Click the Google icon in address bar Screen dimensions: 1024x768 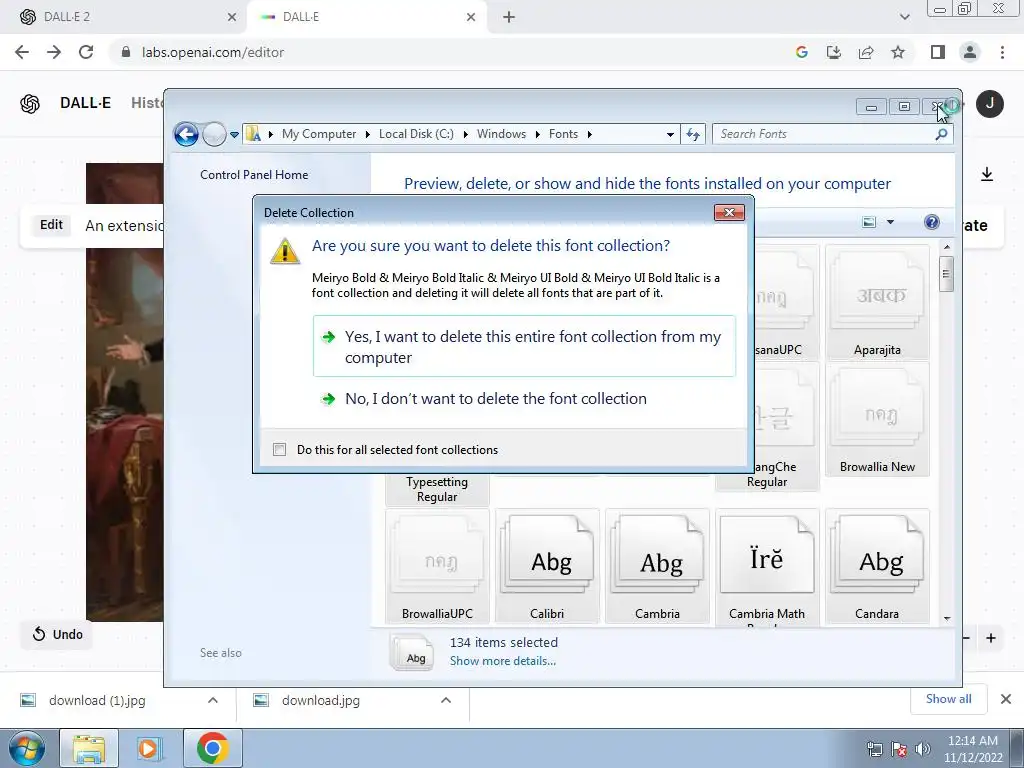pos(801,52)
